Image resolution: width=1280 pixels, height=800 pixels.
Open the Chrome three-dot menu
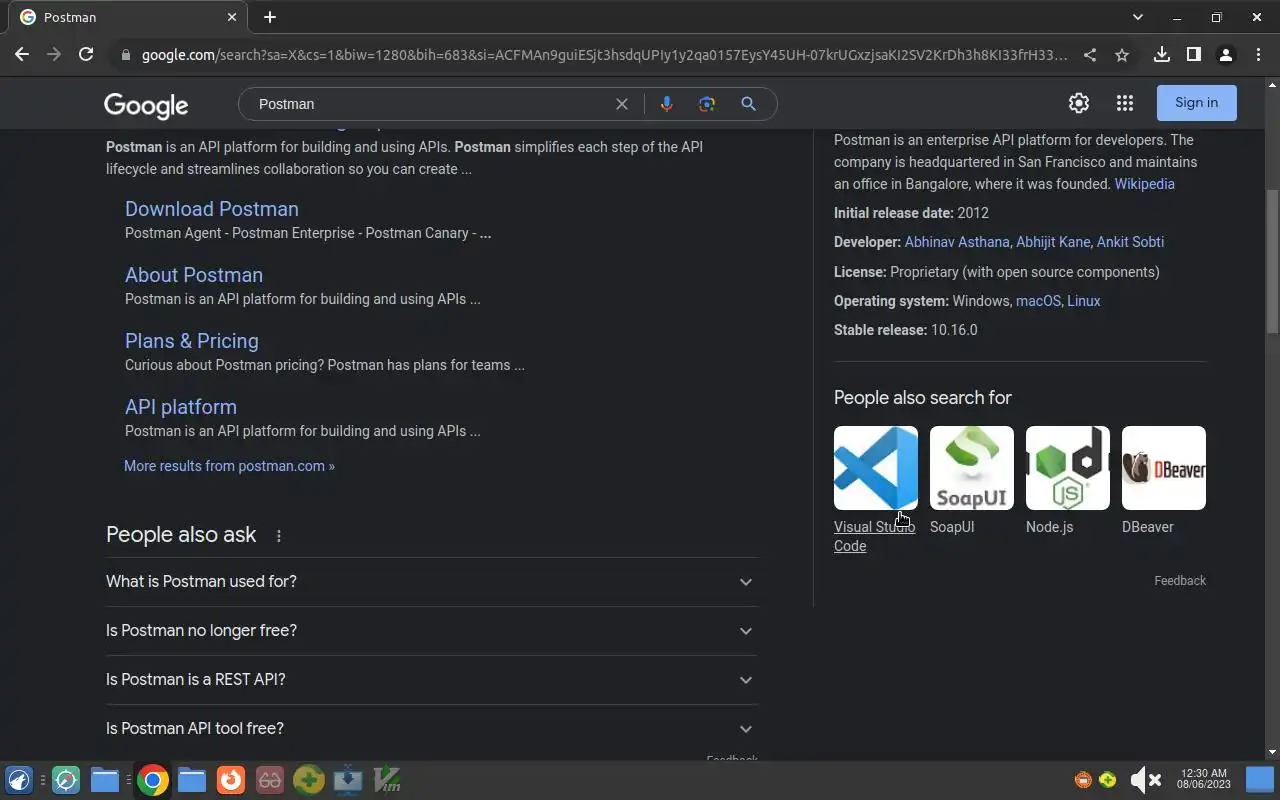pos(1258,55)
